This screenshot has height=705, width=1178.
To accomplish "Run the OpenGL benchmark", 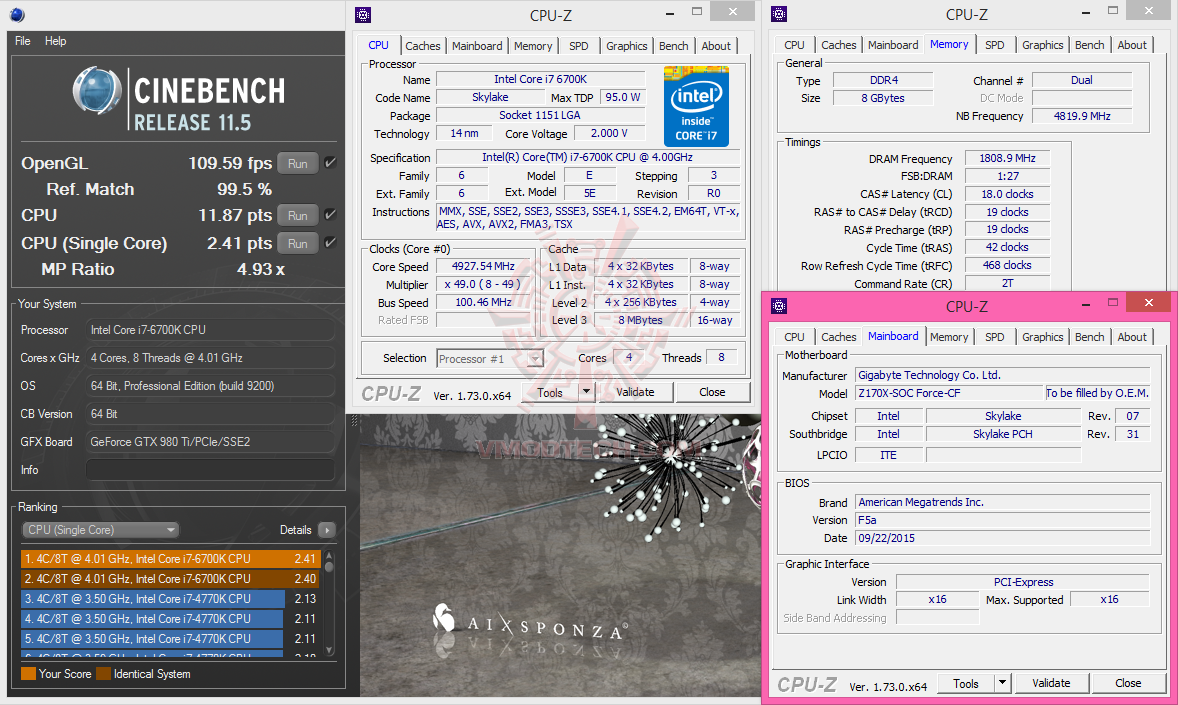I will pyautogui.click(x=298, y=163).
